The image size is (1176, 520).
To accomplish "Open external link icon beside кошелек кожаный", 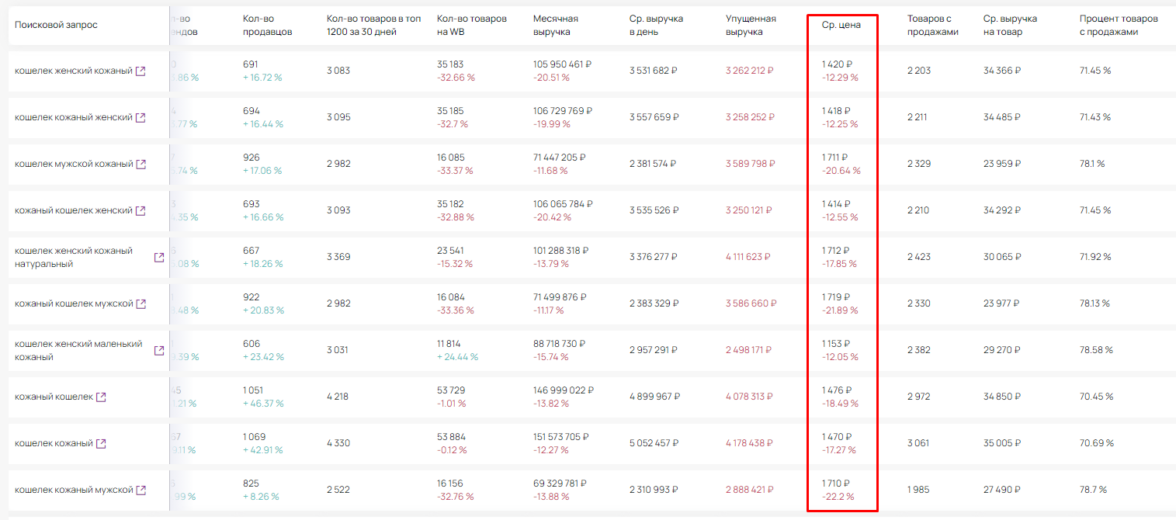I will point(101,443).
